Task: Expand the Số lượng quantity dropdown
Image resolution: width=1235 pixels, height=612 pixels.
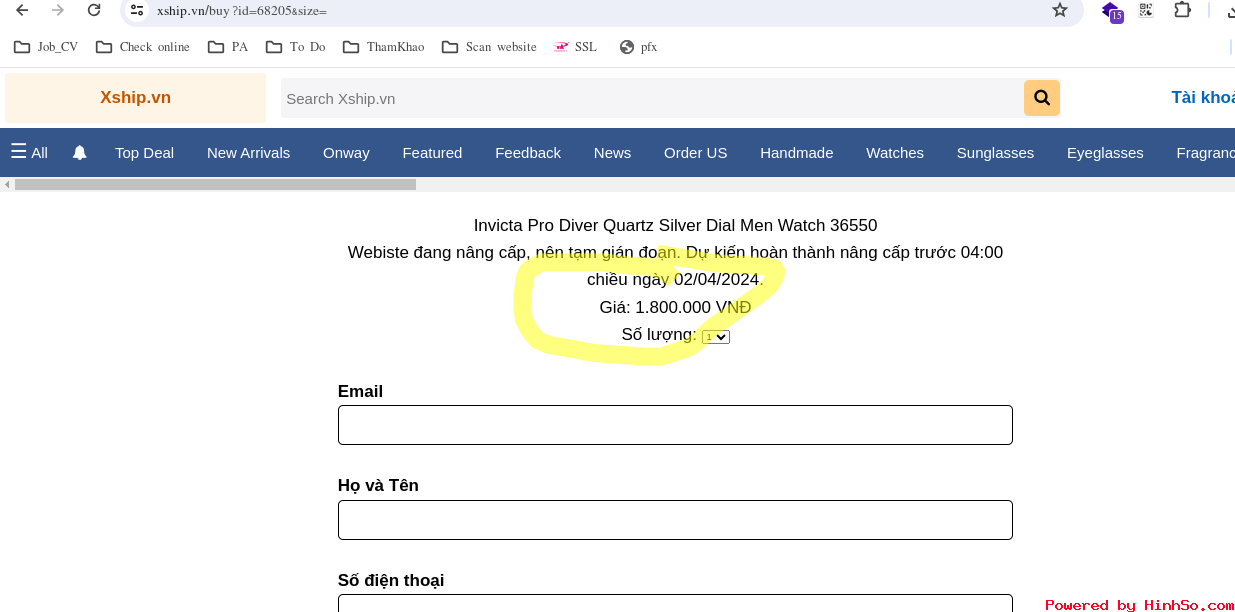Action: click(x=716, y=337)
